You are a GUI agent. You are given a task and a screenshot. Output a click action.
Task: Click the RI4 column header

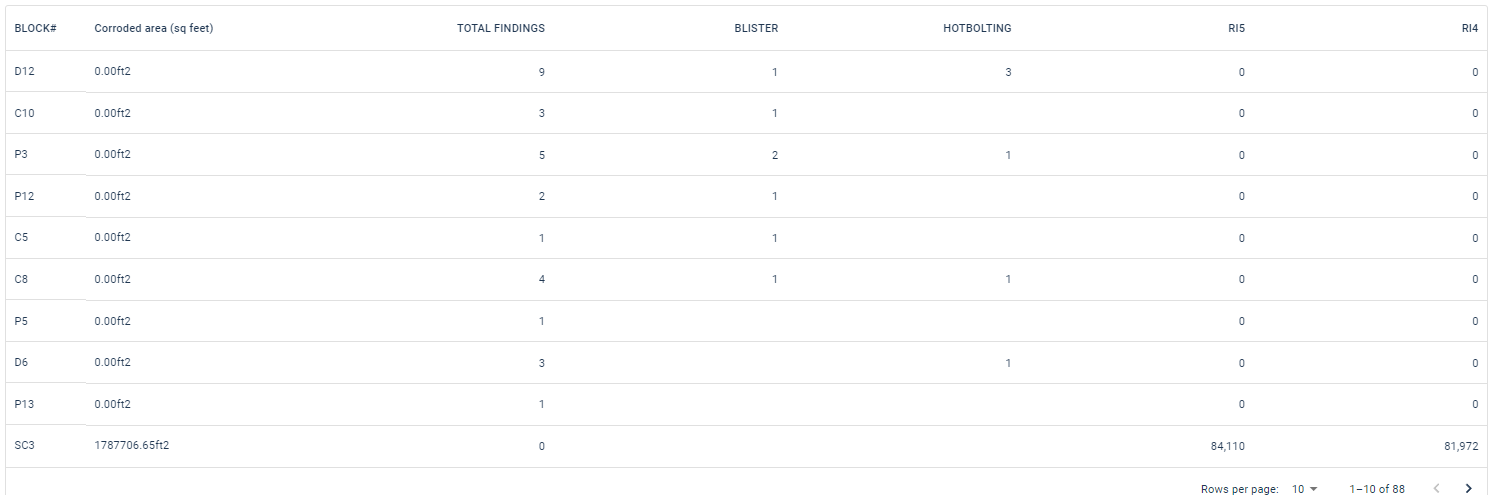pyautogui.click(x=1469, y=28)
